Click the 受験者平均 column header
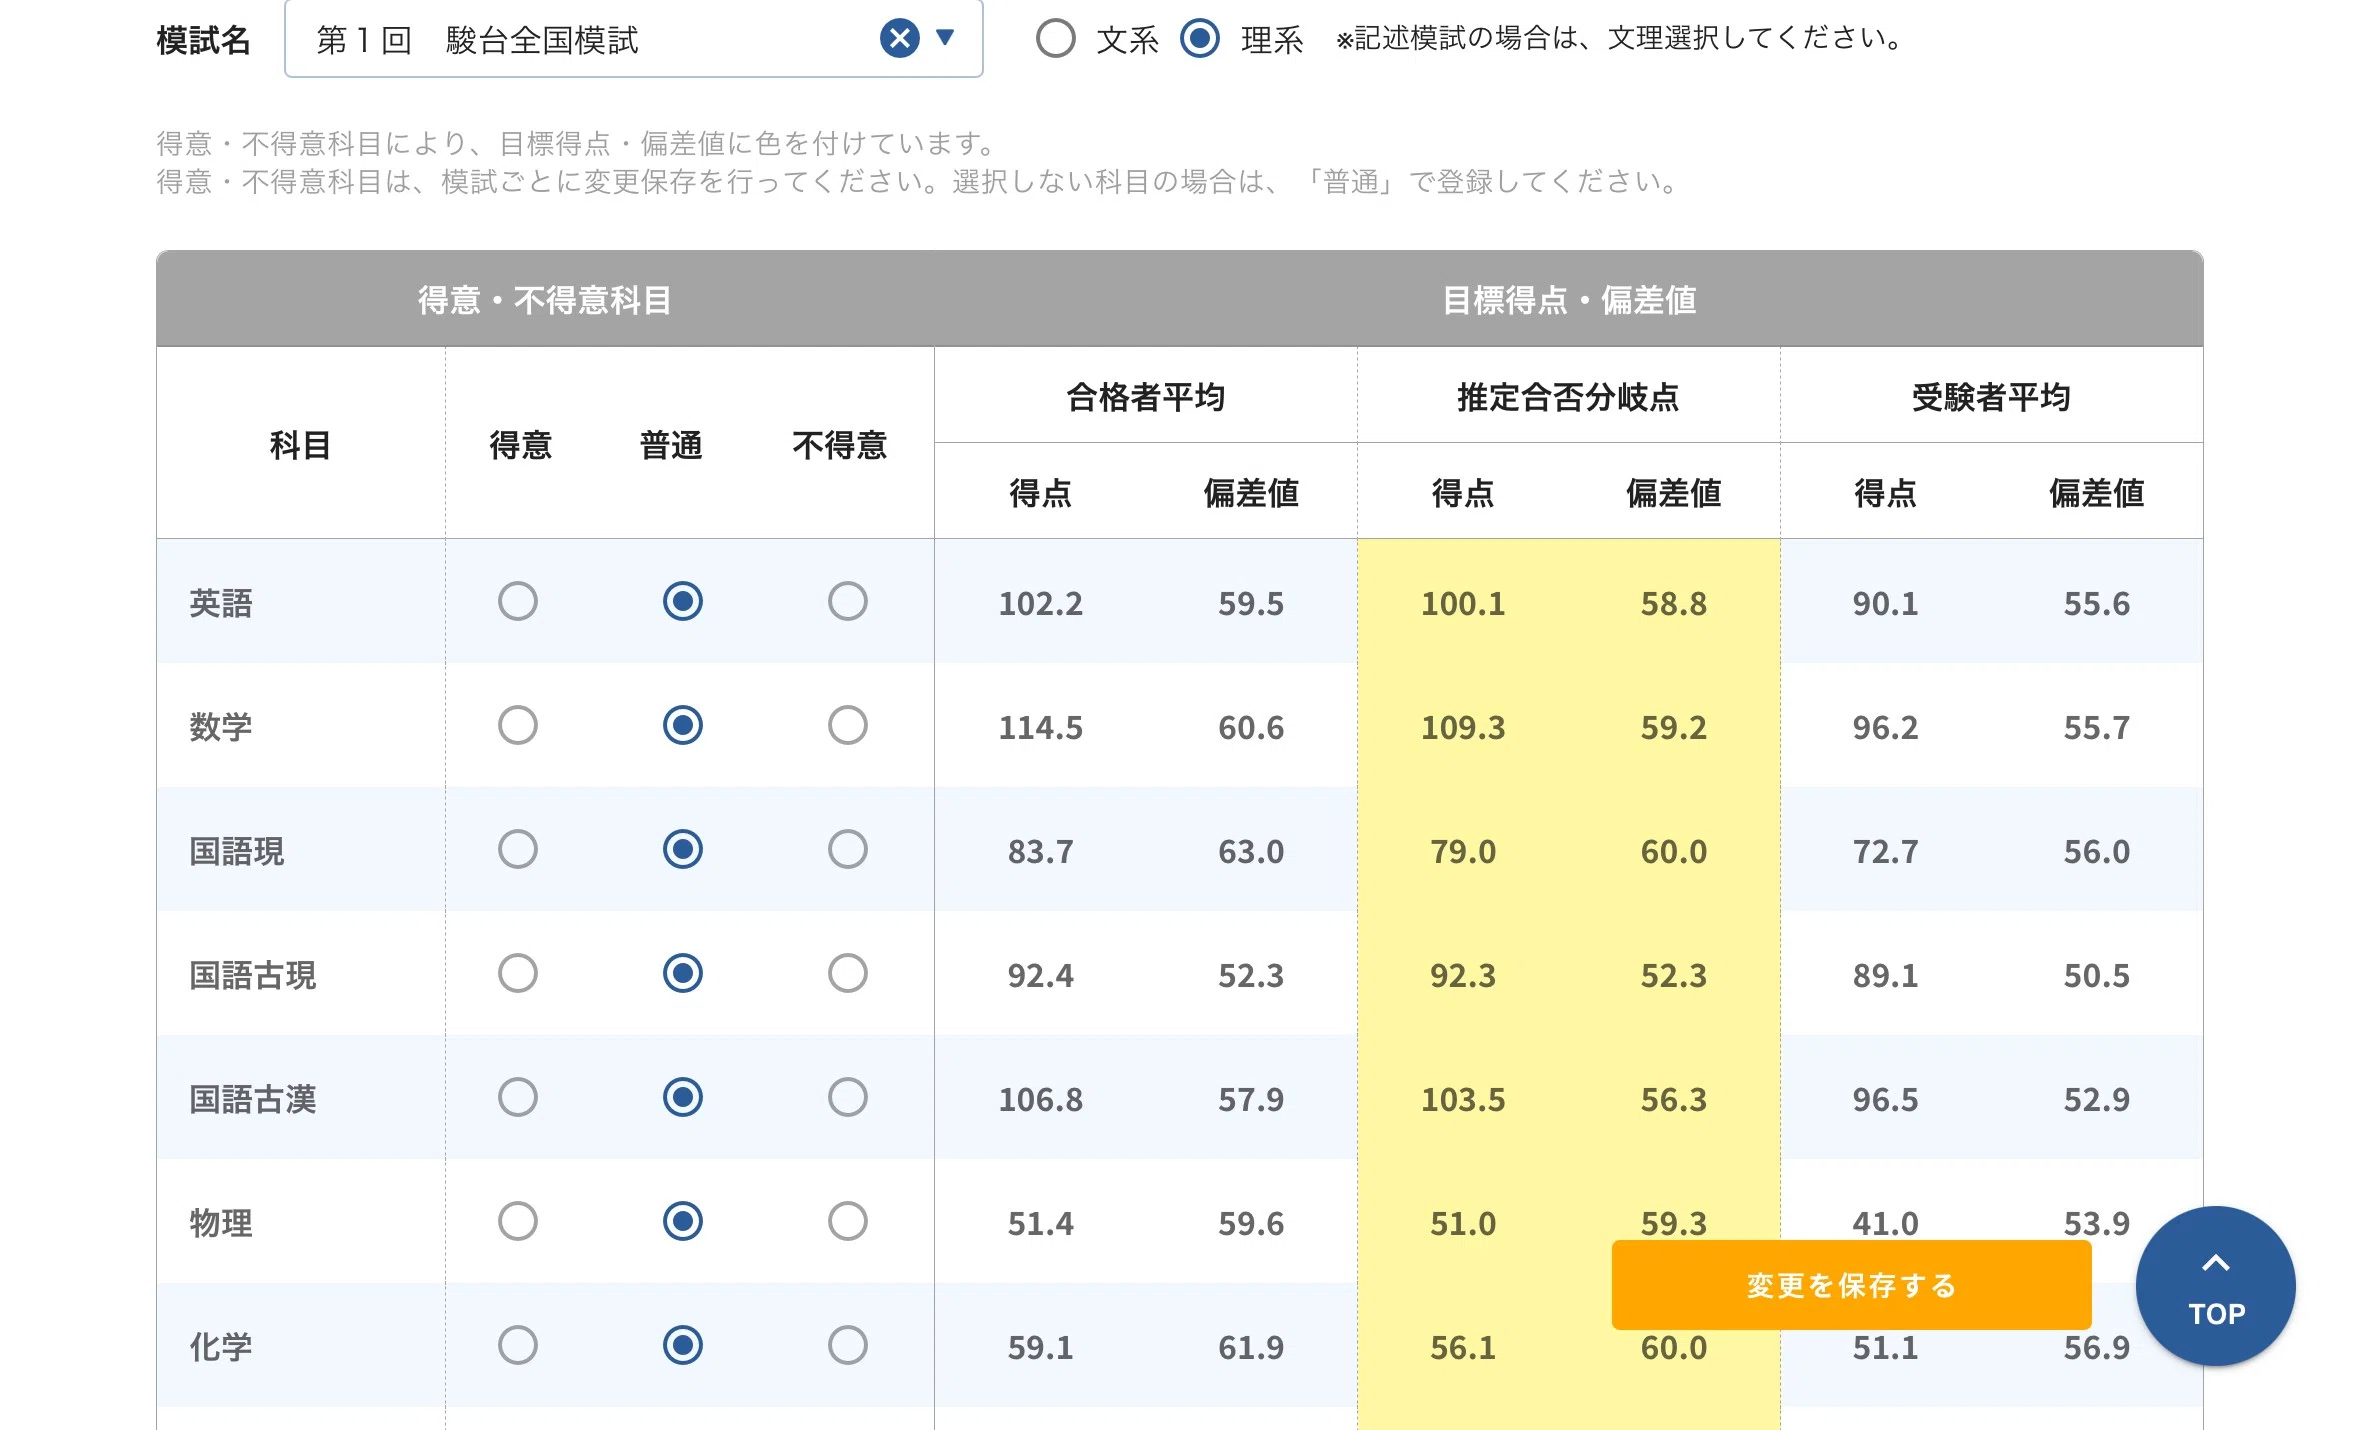Screen dimensions: 2360x1430 click(1991, 397)
